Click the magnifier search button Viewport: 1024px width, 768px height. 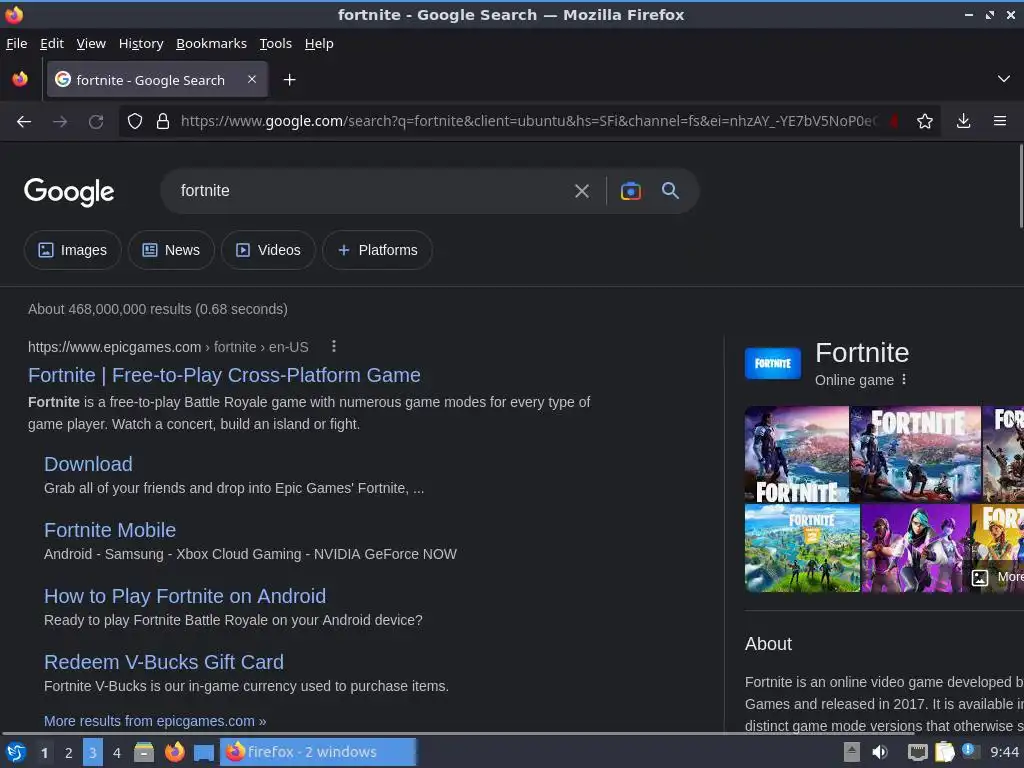point(670,191)
